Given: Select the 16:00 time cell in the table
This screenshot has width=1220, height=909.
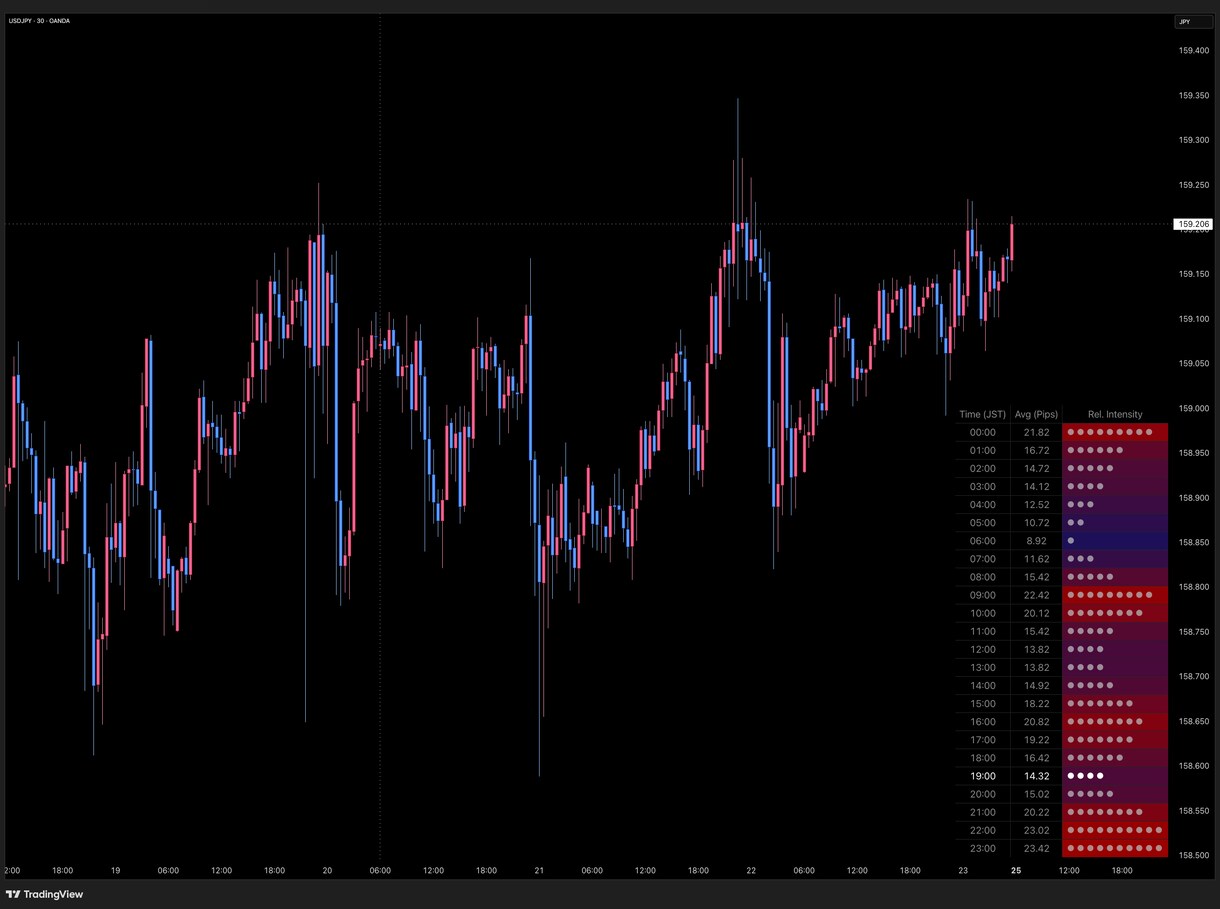Looking at the screenshot, I should coord(983,722).
